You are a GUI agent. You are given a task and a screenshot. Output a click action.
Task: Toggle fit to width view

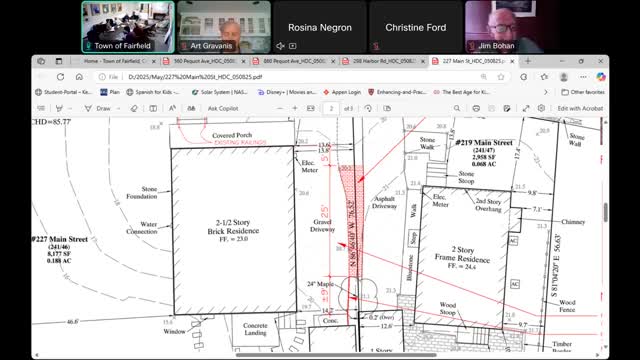pyautogui.click(x=311, y=109)
